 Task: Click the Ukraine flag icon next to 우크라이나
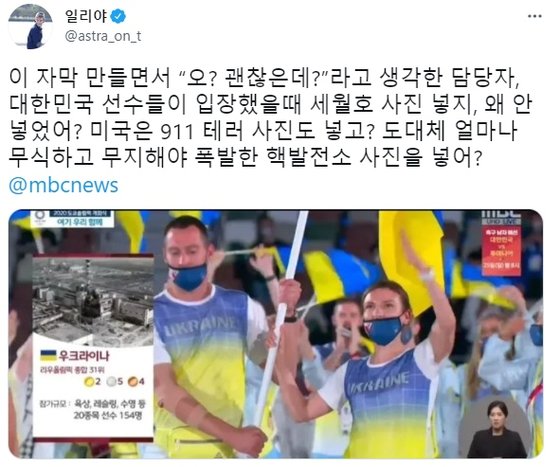tap(48, 355)
